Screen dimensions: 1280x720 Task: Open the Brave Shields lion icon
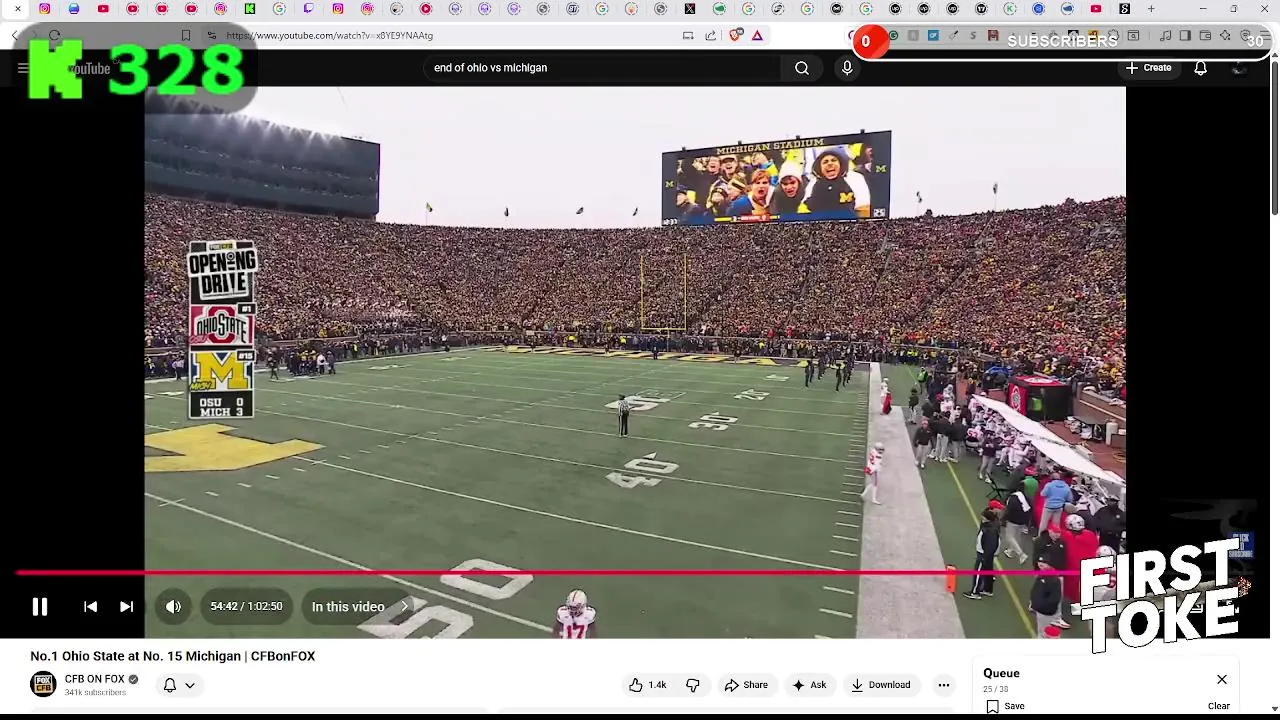click(x=736, y=36)
